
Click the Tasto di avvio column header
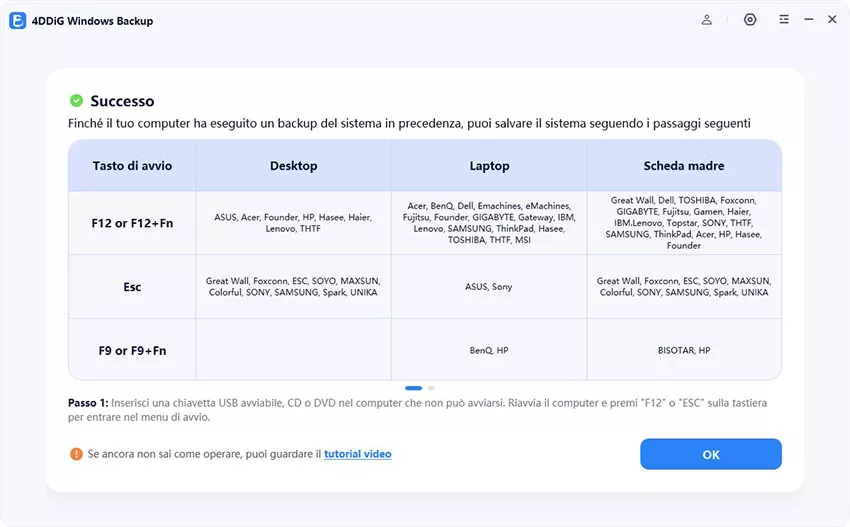click(132, 166)
